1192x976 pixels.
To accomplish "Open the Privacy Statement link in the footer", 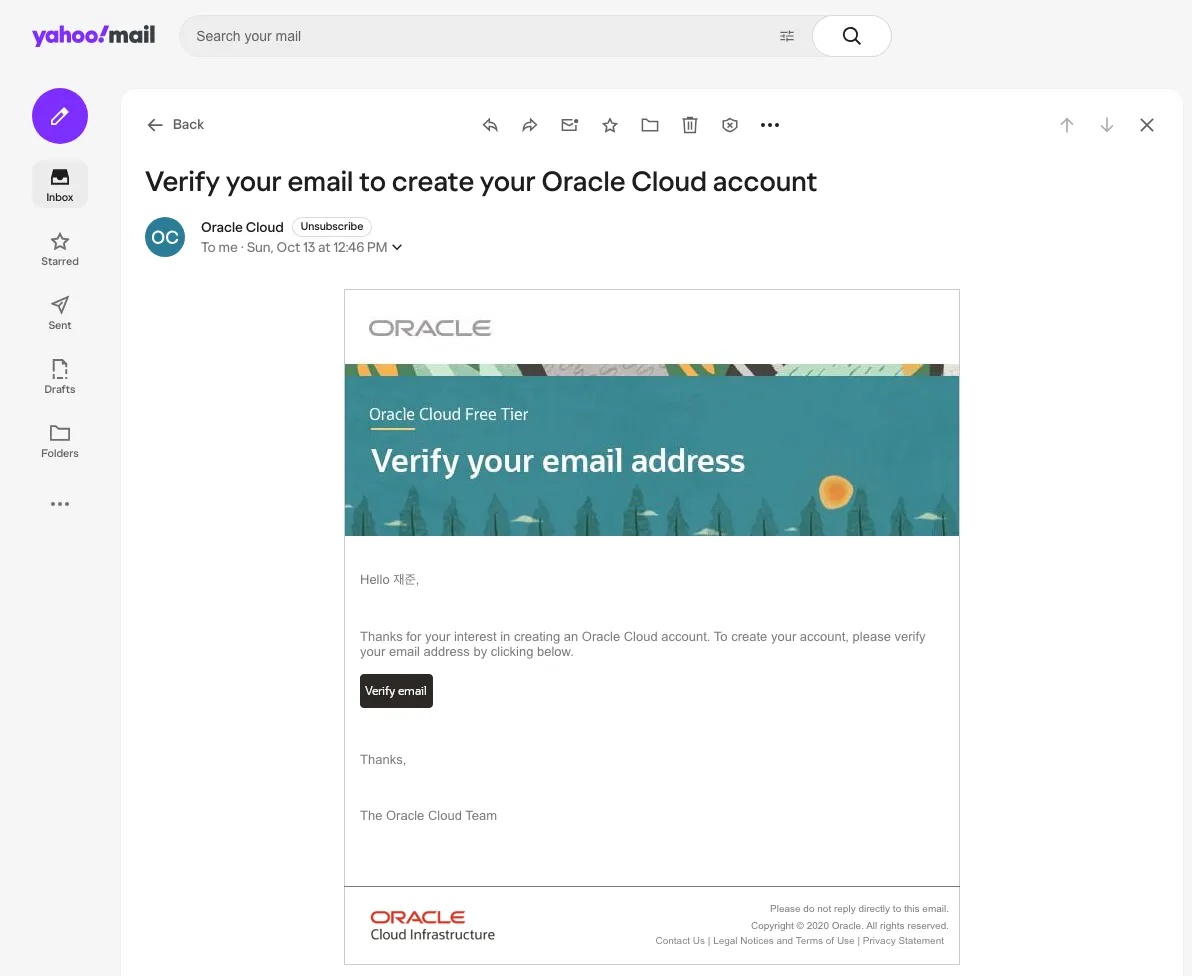I will [903, 940].
